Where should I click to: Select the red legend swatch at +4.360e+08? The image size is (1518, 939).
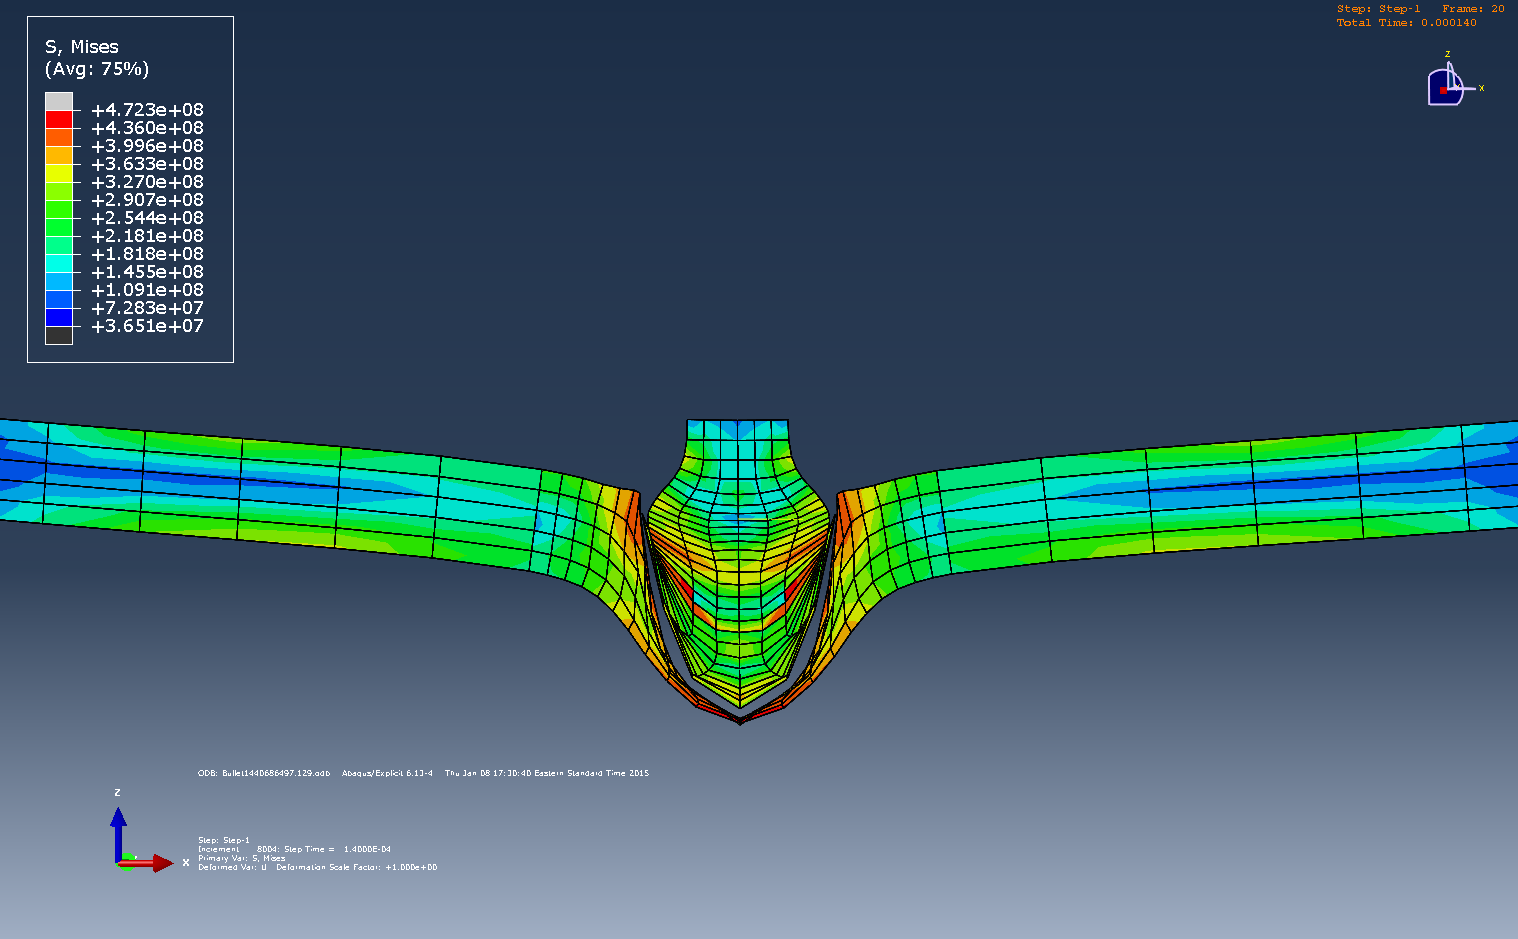pyautogui.click(x=59, y=119)
